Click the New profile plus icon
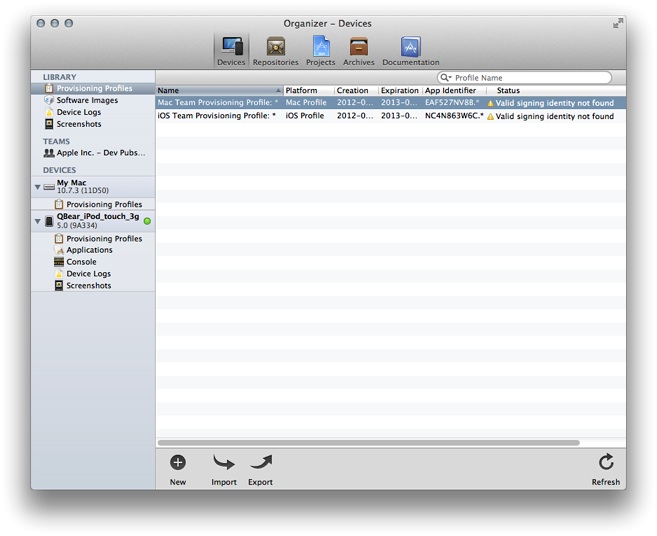This screenshot has height=536, width=657. (x=178, y=463)
